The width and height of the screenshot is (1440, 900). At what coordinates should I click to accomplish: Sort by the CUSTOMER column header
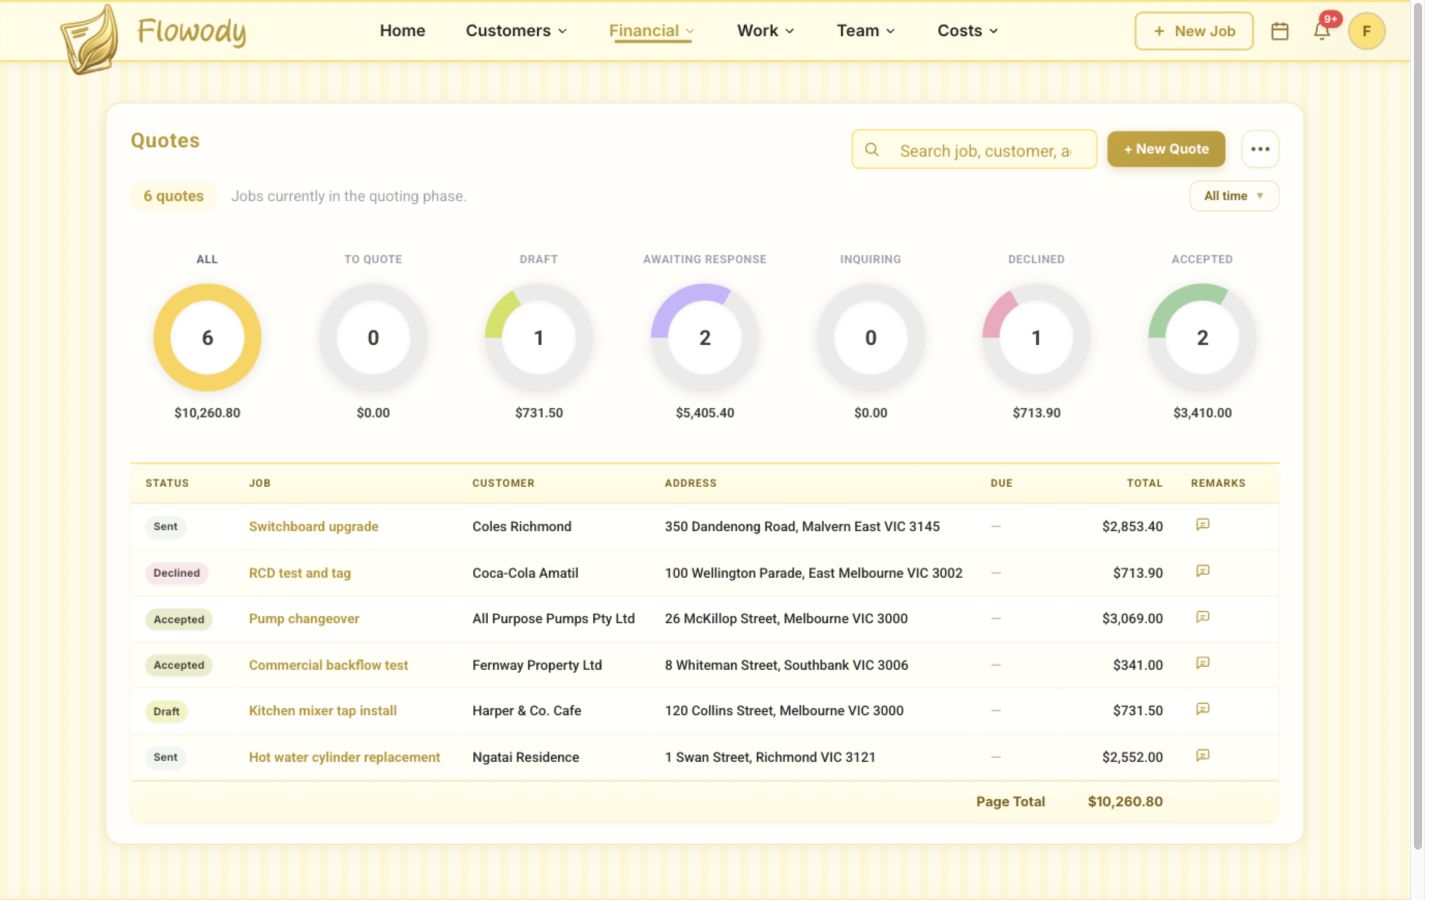click(503, 483)
